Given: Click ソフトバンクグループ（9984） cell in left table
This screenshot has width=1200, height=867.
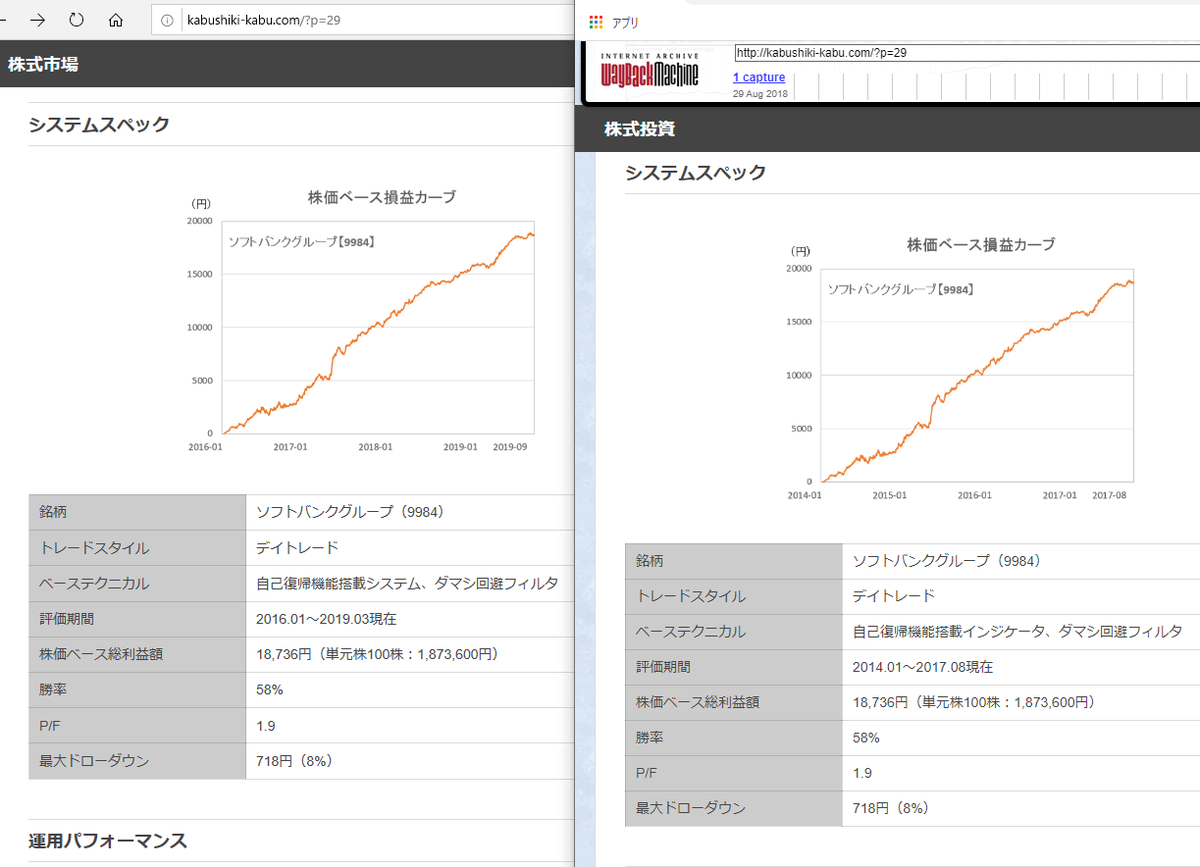Looking at the screenshot, I should click(x=350, y=512).
